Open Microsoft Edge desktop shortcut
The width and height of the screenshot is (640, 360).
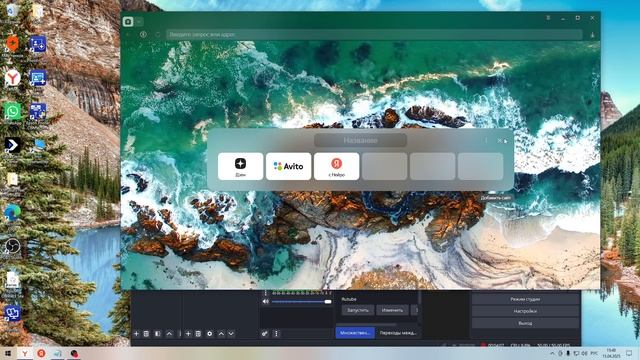(x=13, y=214)
